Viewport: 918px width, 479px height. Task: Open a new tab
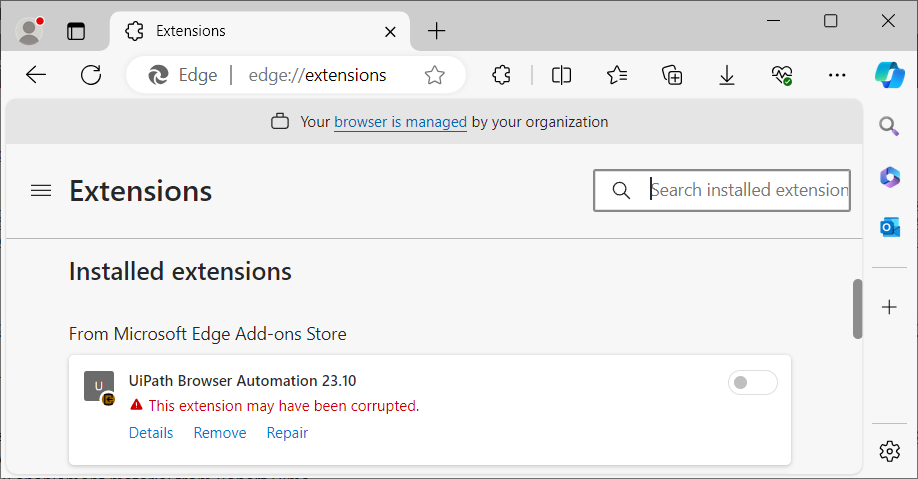(x=436, y=31)
